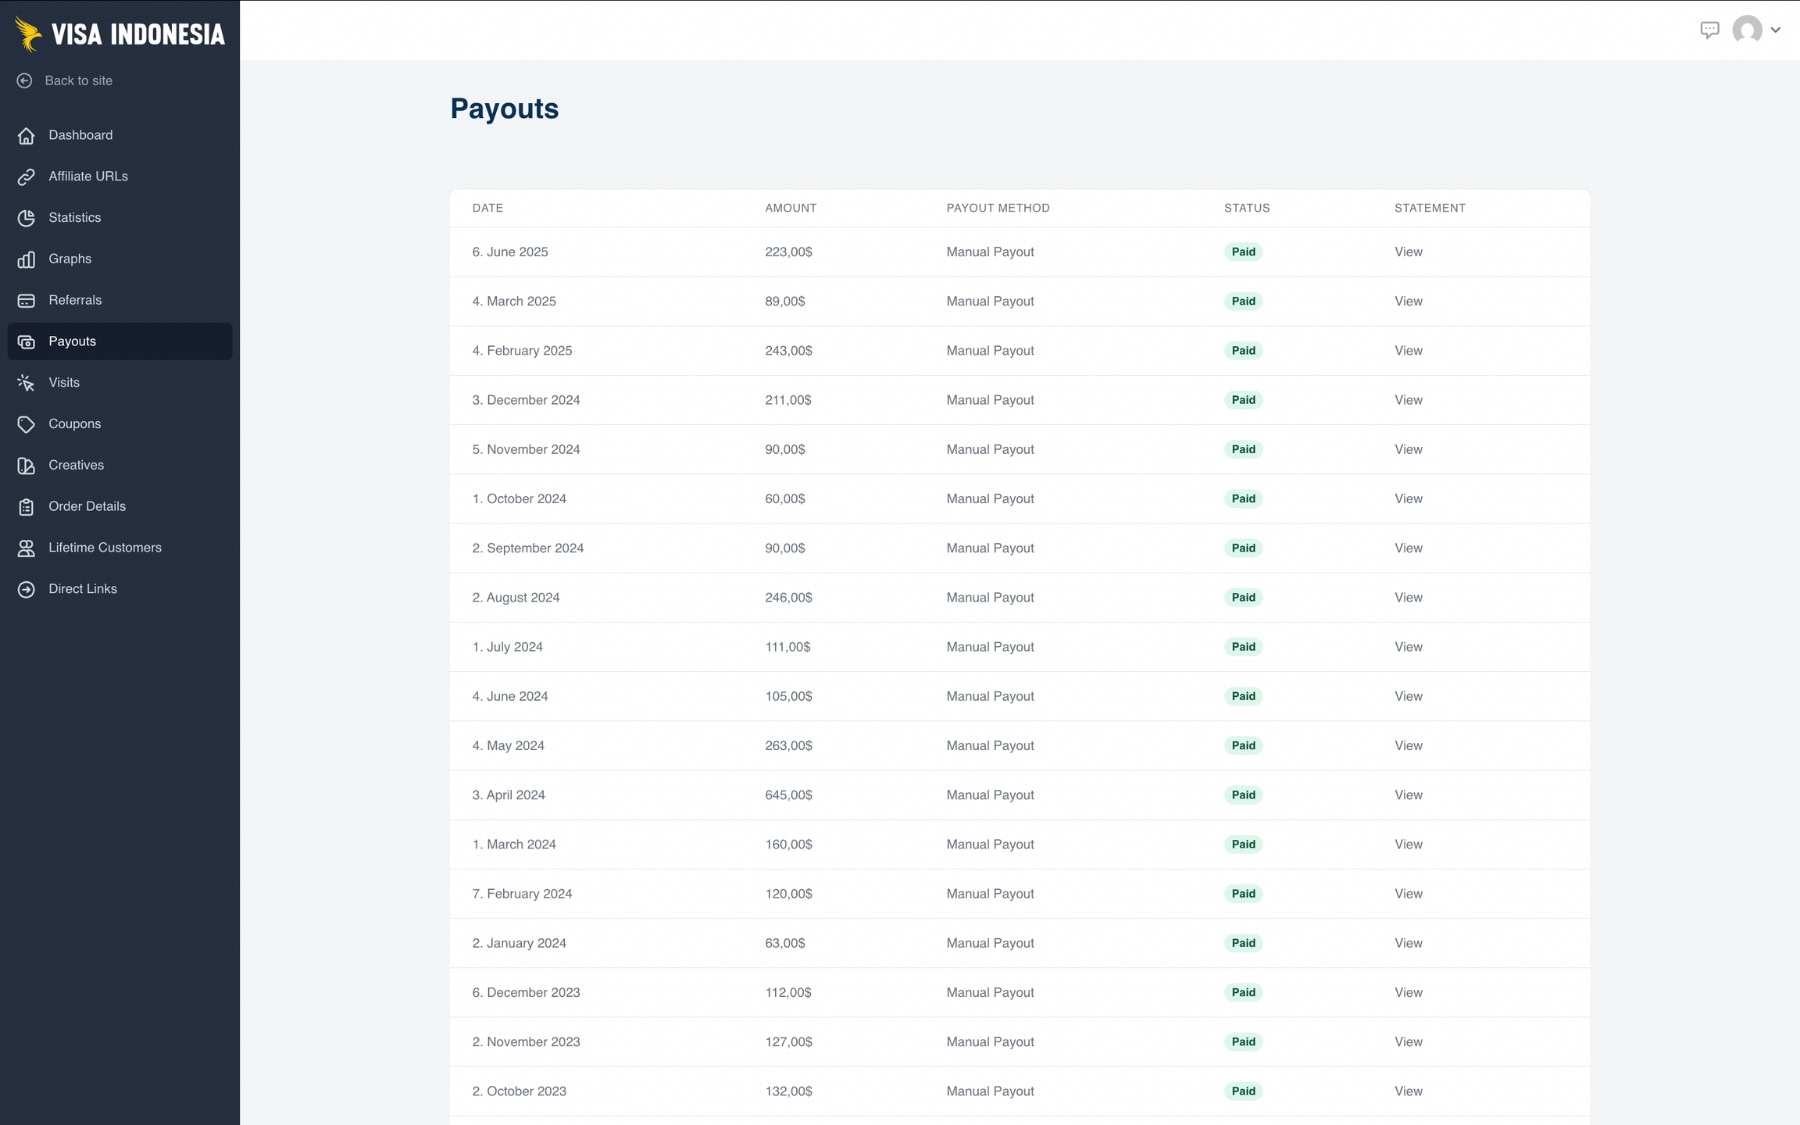The image size is (1800, 1125).
Task: Expand the account avatar dropdown
Action: tap(1776, 30)
